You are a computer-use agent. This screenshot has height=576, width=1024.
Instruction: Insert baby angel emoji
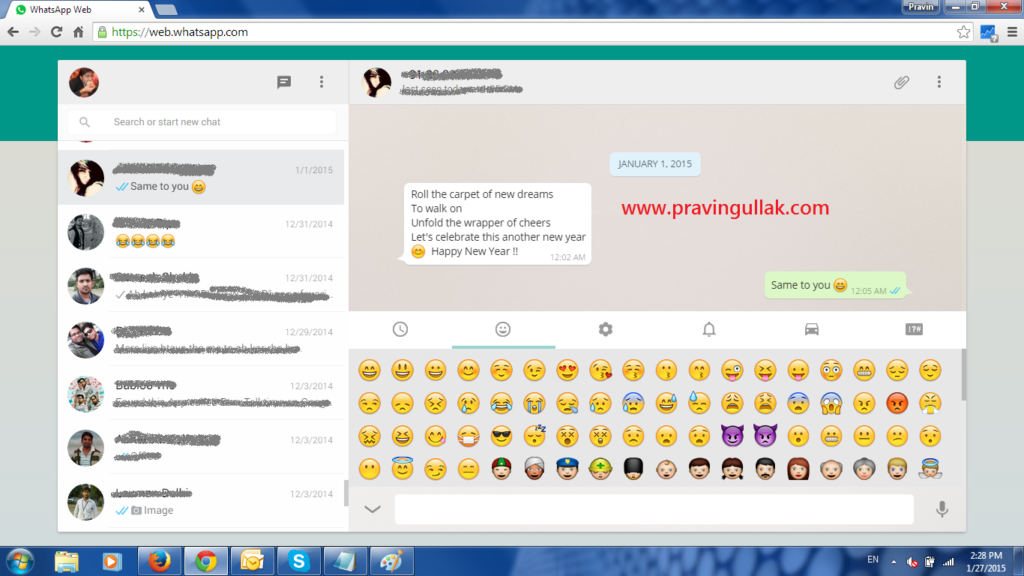[x=930, y=468]
